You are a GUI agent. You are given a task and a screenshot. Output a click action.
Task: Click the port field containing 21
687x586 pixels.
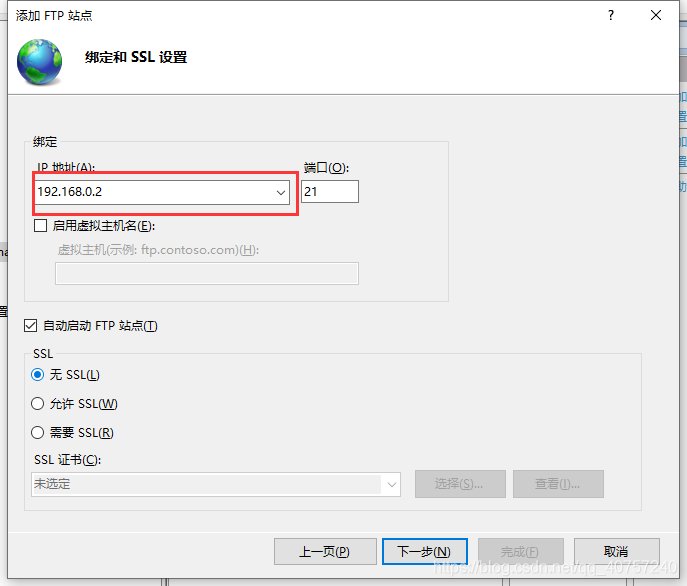tap(329, 192)
